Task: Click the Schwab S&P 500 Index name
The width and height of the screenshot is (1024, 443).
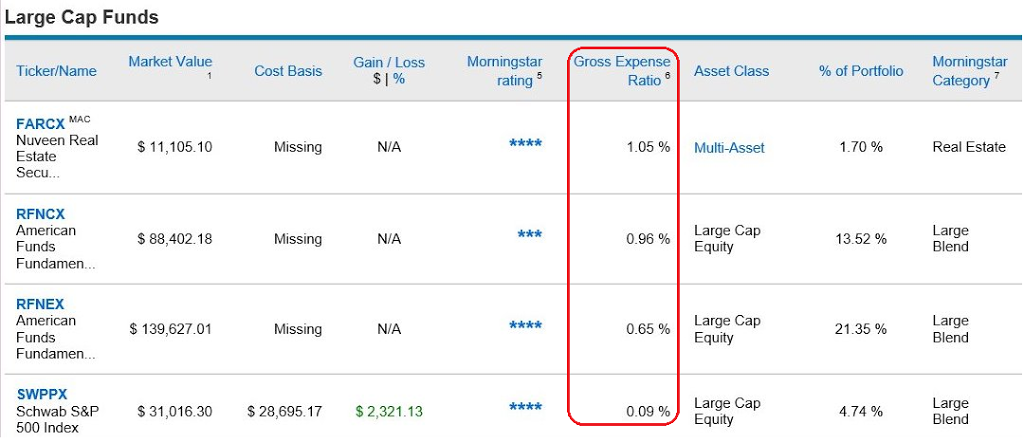Action: [x=57, y=419]
